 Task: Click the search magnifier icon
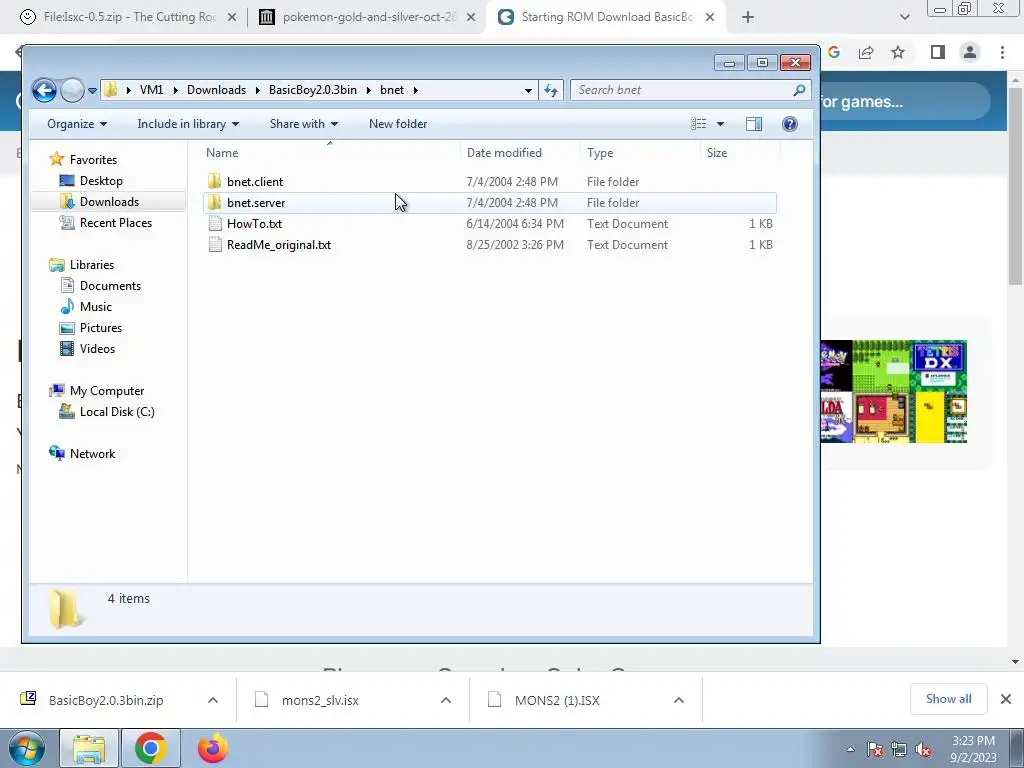click(x=799, y=90)
